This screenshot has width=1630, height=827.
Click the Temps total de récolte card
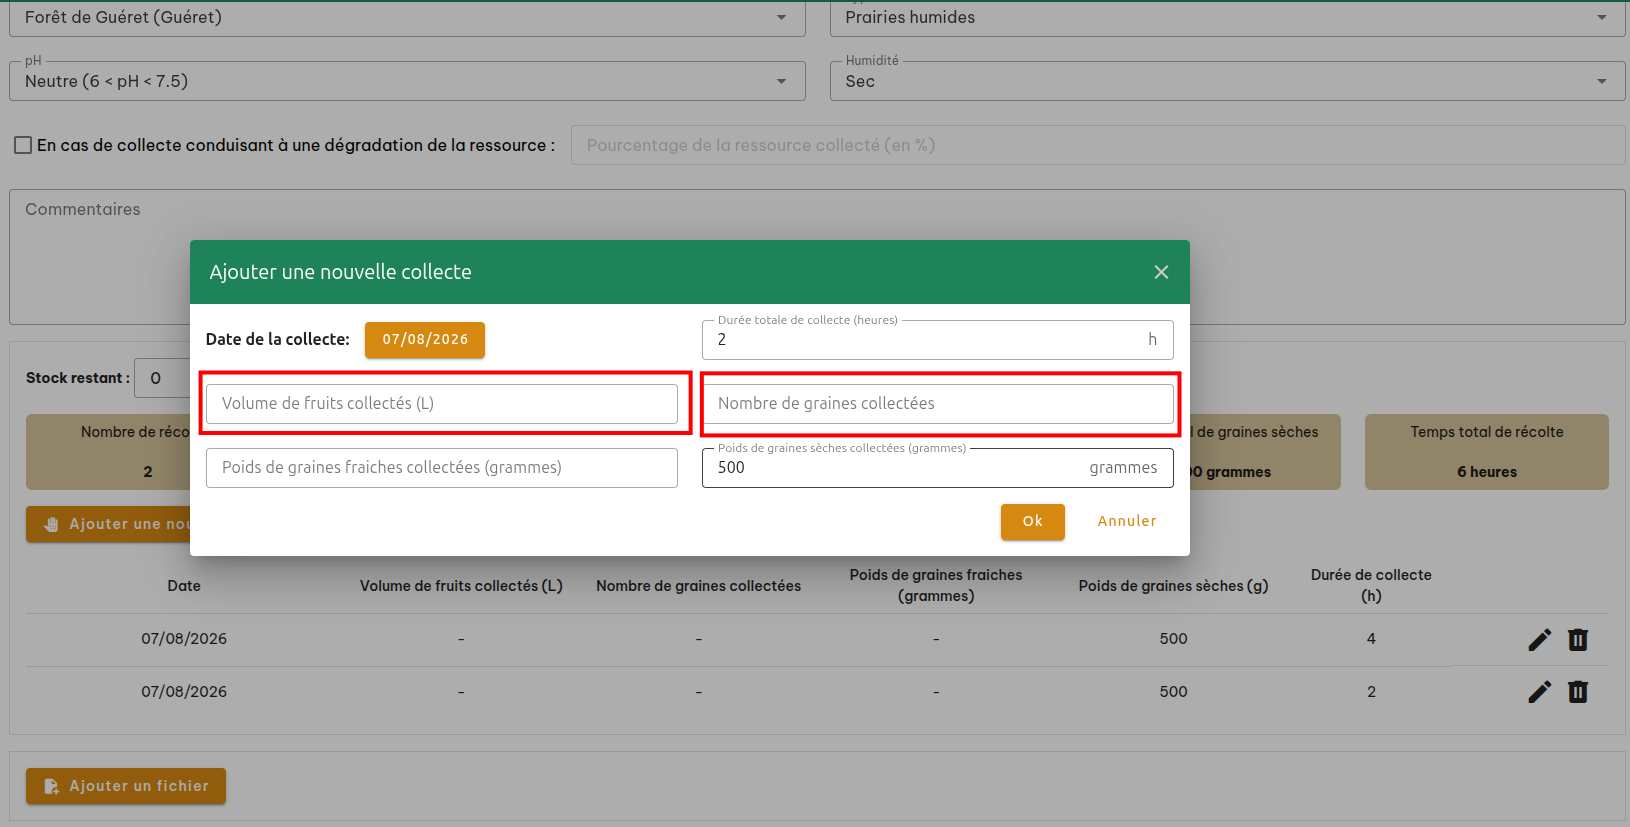[1487, 452]
